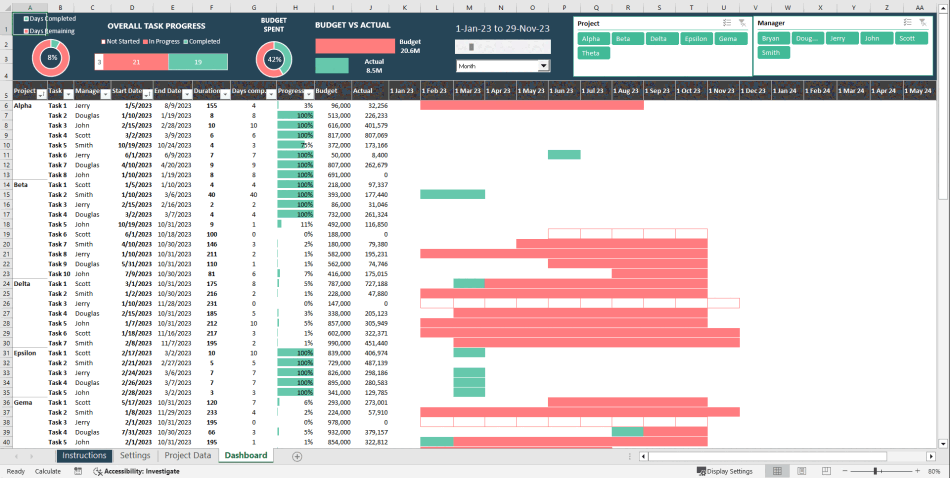Toggle the Theta project slicer button
950x478 pixels.
coord(592,53)
